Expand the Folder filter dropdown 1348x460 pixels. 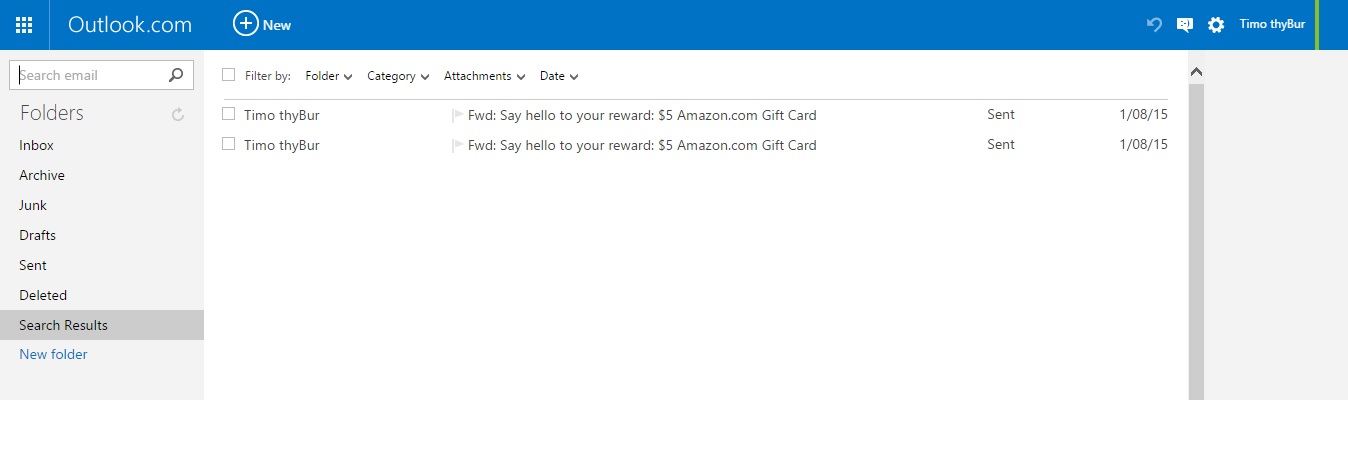click(329, 76)
